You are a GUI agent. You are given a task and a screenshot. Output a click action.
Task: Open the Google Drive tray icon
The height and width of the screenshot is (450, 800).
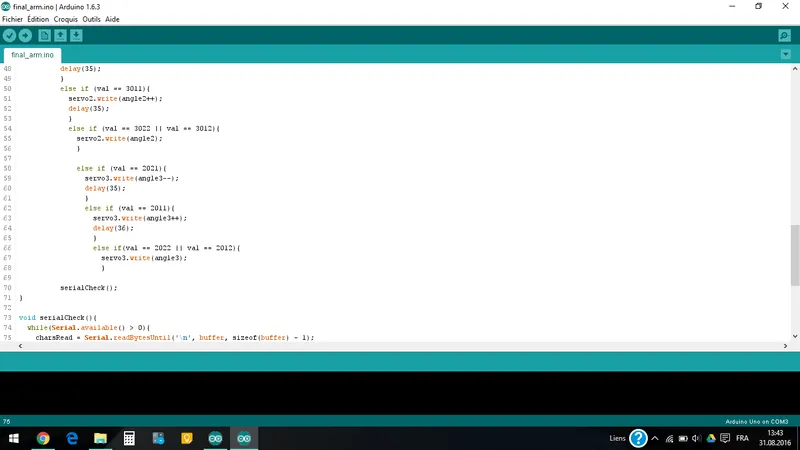click(x=711, y=438)
